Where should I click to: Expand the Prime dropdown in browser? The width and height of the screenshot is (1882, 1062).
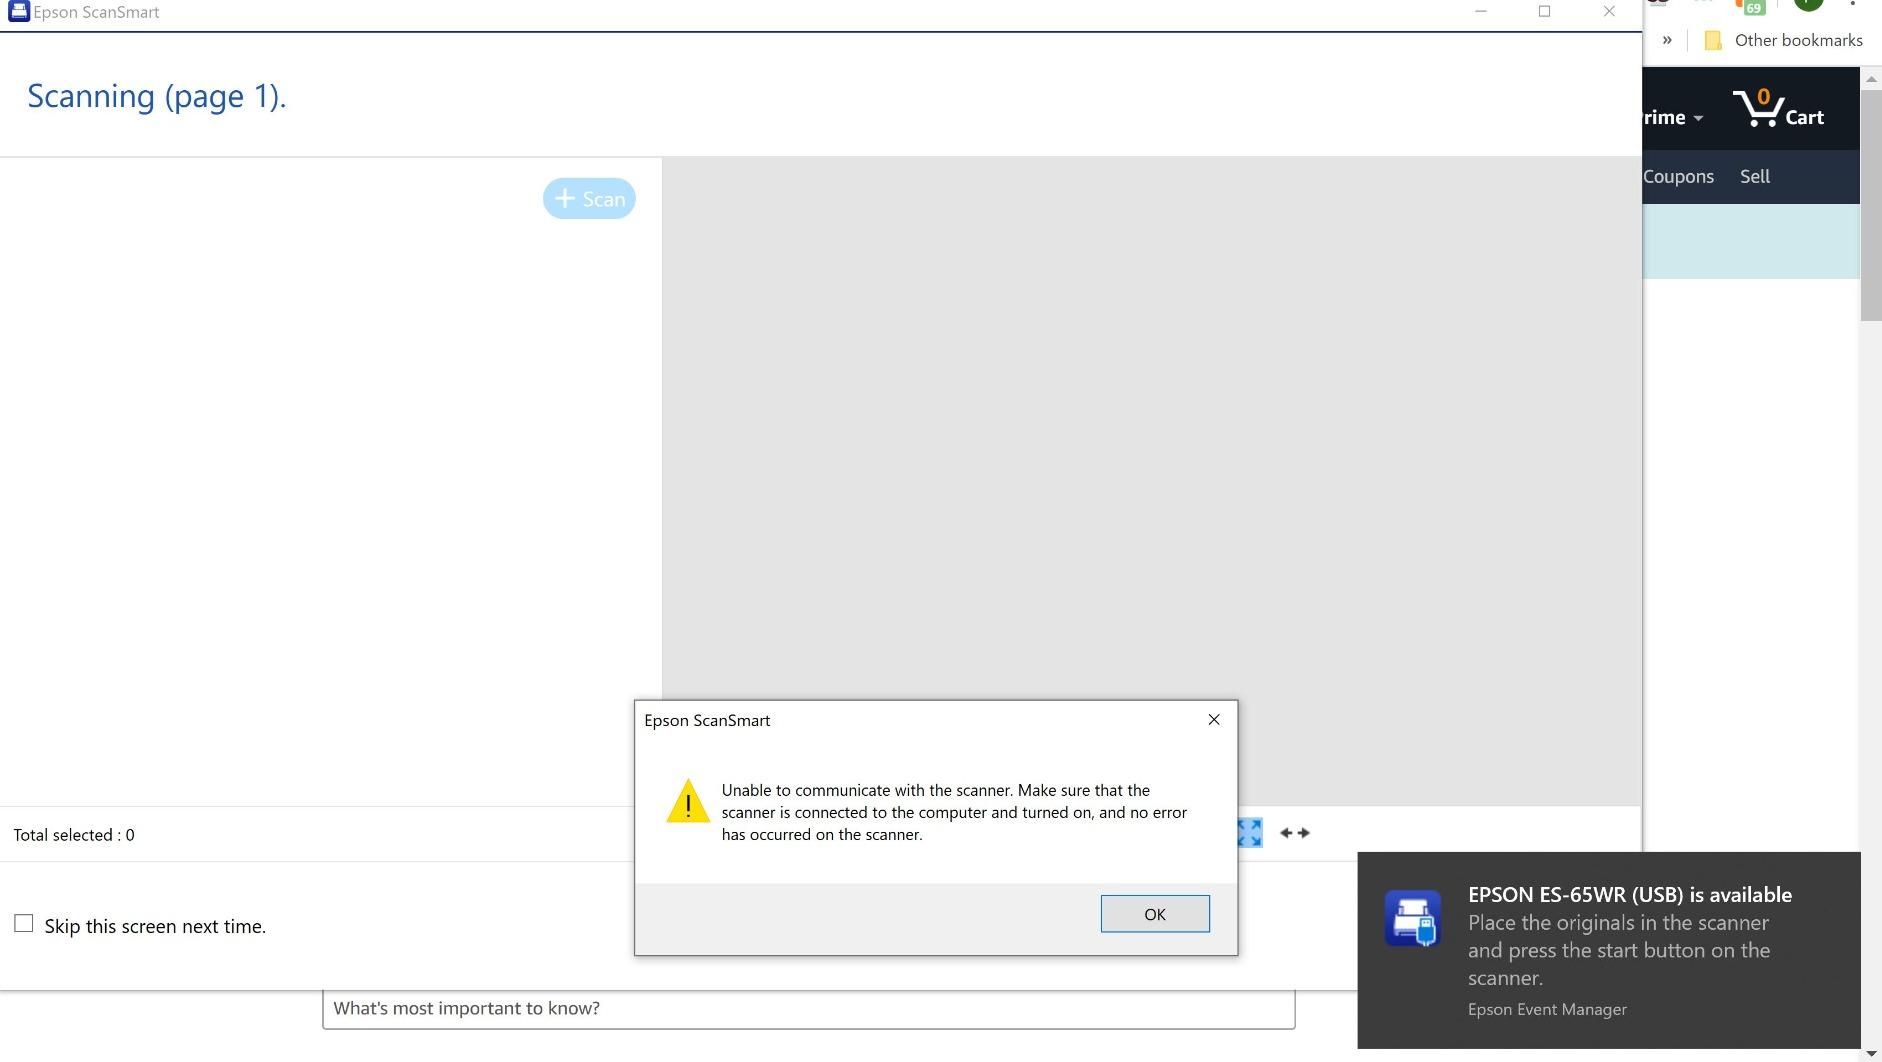(1674, 118)
